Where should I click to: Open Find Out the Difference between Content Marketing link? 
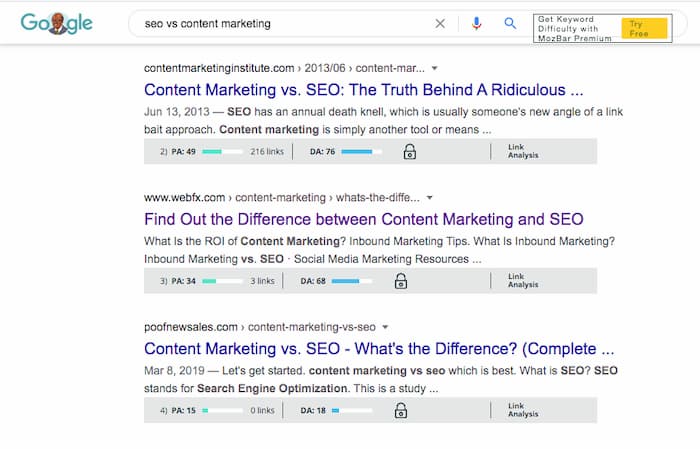pos(364,220)
